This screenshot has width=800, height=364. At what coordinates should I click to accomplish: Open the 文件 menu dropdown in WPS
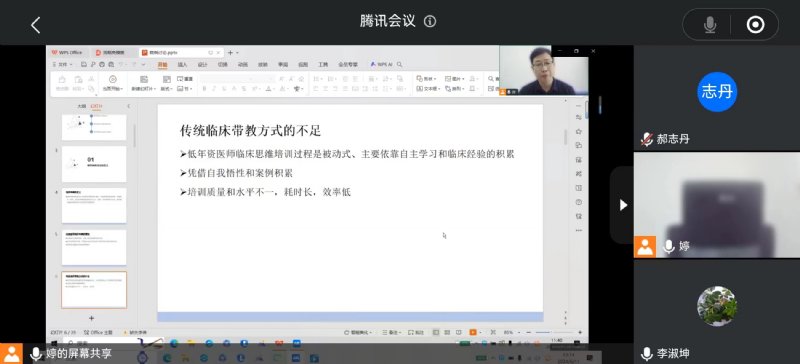point(63,65)
